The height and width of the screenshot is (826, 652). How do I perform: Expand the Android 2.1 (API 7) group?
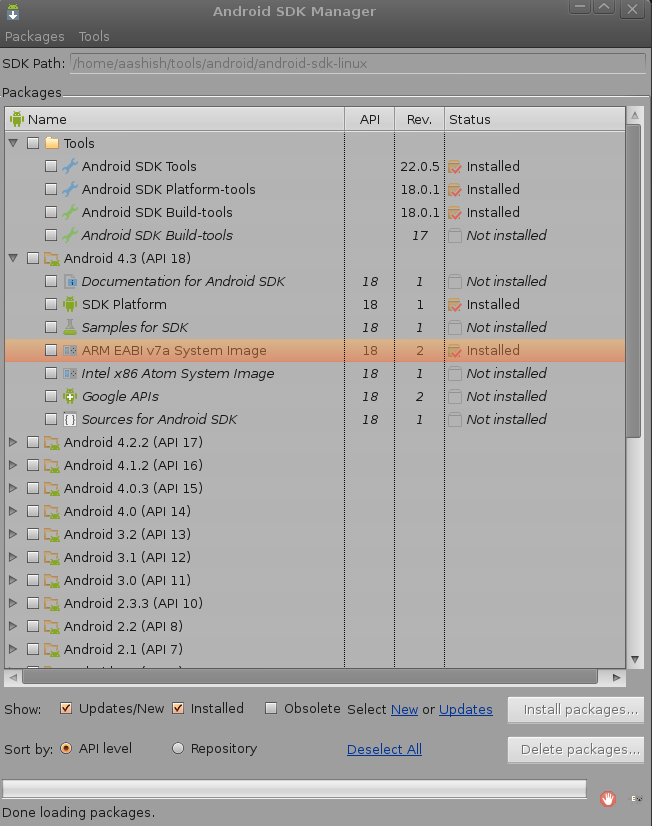pyautogui.click(x=13, y=650)
